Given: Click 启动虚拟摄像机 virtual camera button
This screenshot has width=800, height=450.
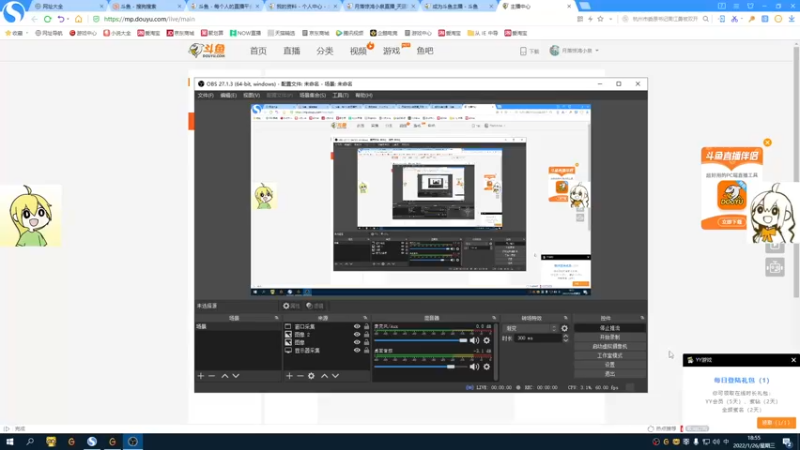Looking at the screenshot, I should point(610,346).
